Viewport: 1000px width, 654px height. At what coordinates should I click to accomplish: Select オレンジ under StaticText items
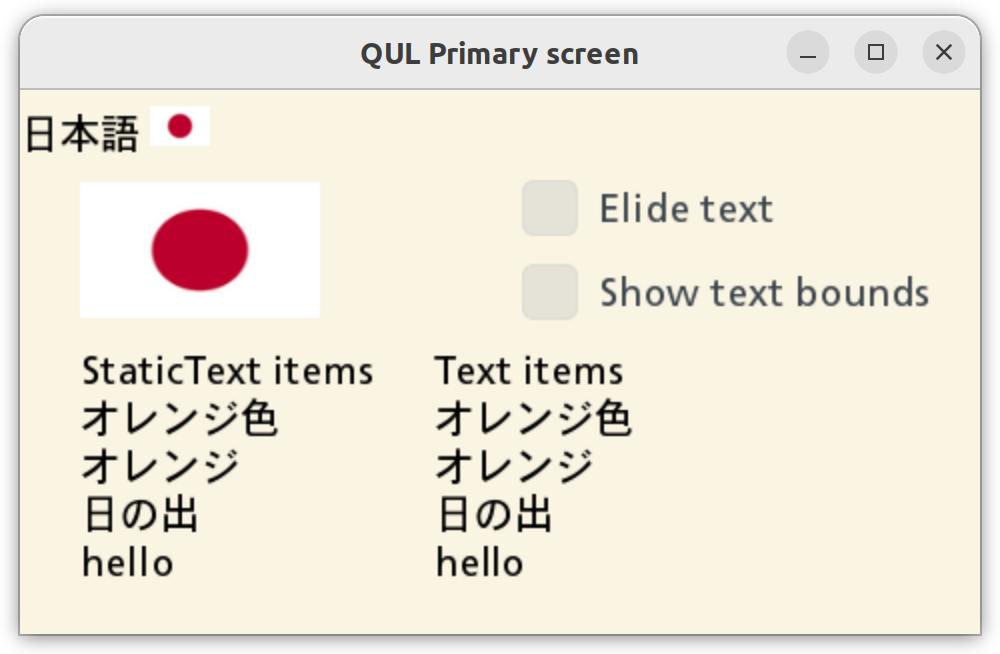pos(160,467)
